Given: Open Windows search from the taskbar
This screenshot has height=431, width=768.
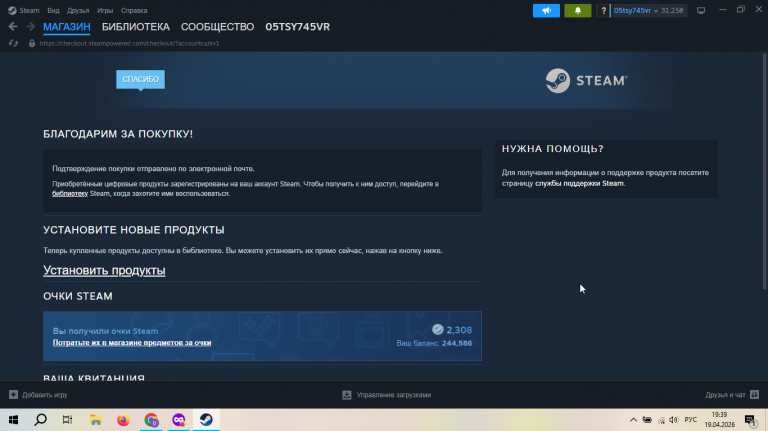Looking at the screenshot, I should pos(41,420).
